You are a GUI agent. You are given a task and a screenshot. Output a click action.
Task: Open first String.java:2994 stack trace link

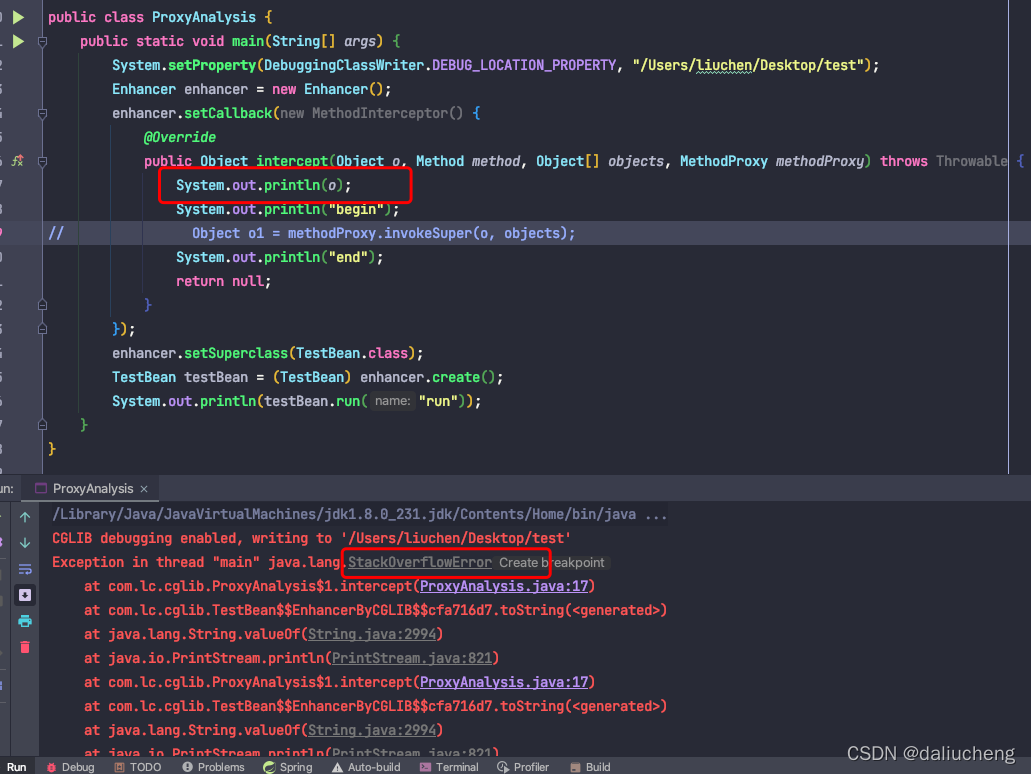click(372, 634)
